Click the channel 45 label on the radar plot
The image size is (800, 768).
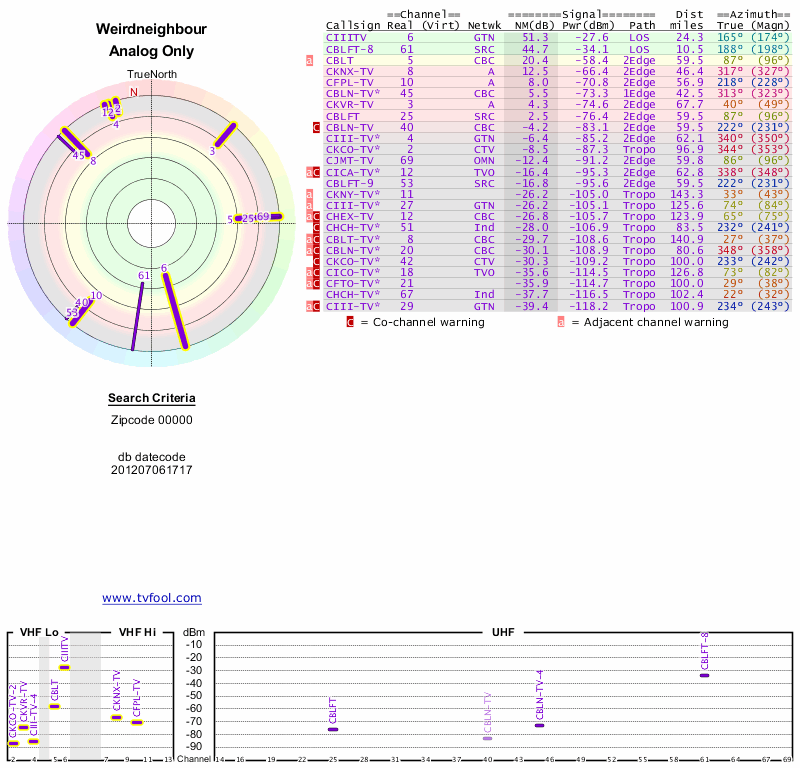pos(79,155)
